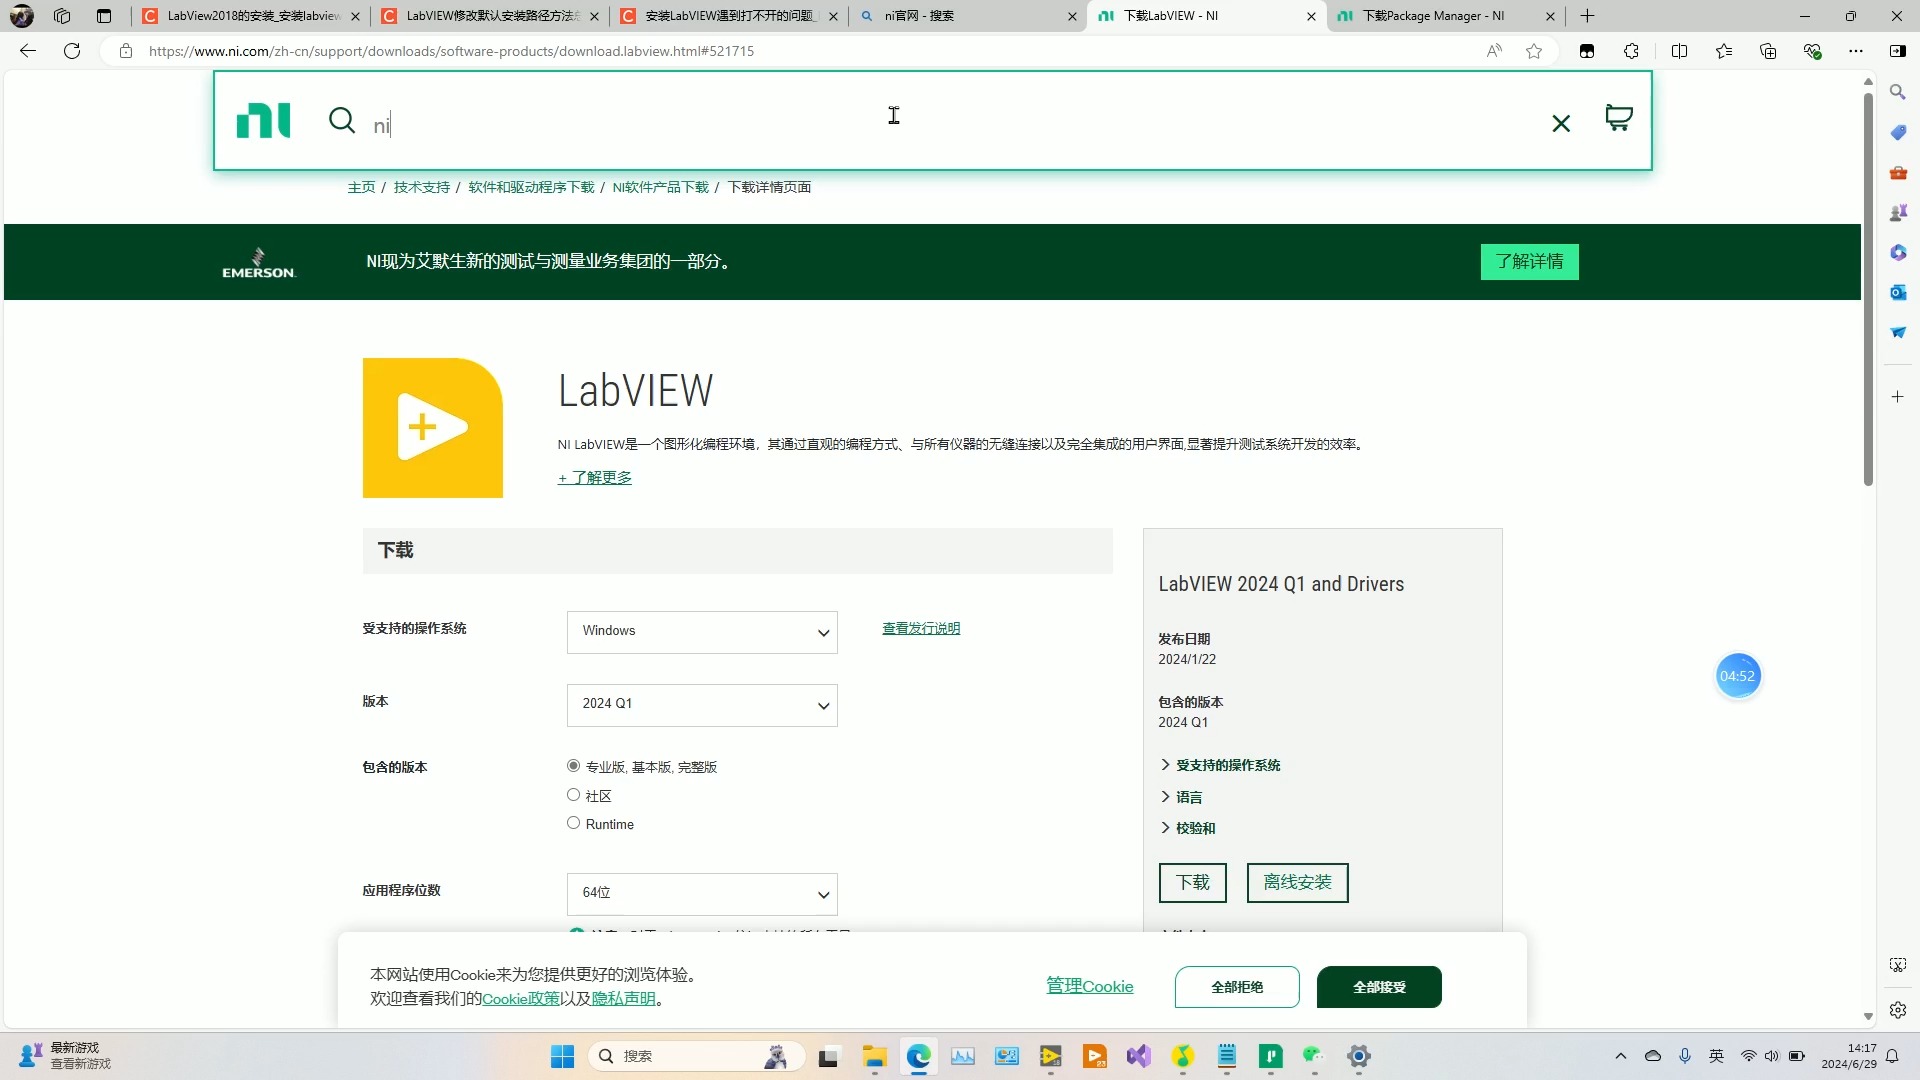Open the sidebar tools briefcase icon

(x=1898, y=172)
